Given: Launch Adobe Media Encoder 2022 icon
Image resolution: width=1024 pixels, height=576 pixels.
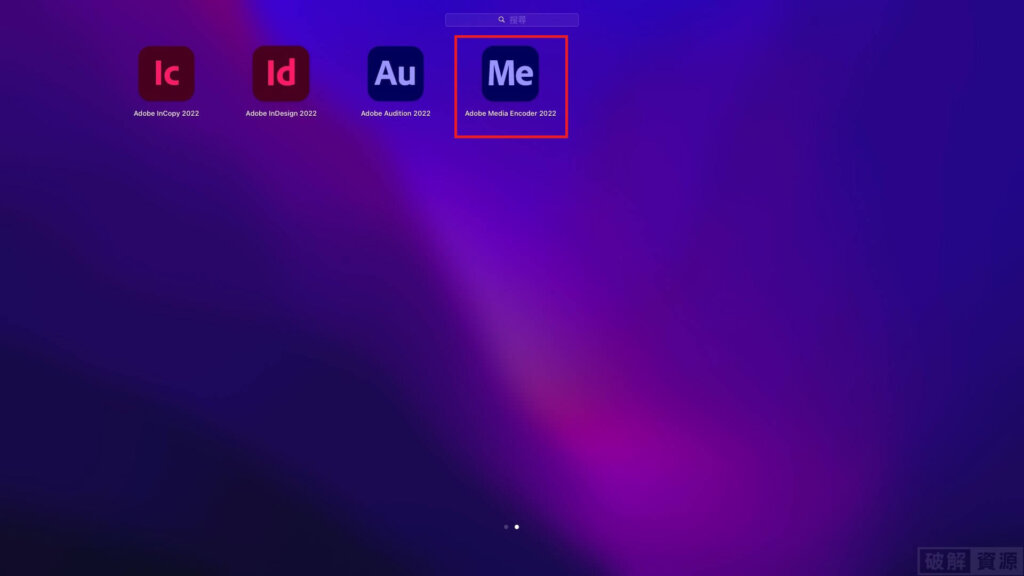Looking at the screenshot, I should click(511, 73).
